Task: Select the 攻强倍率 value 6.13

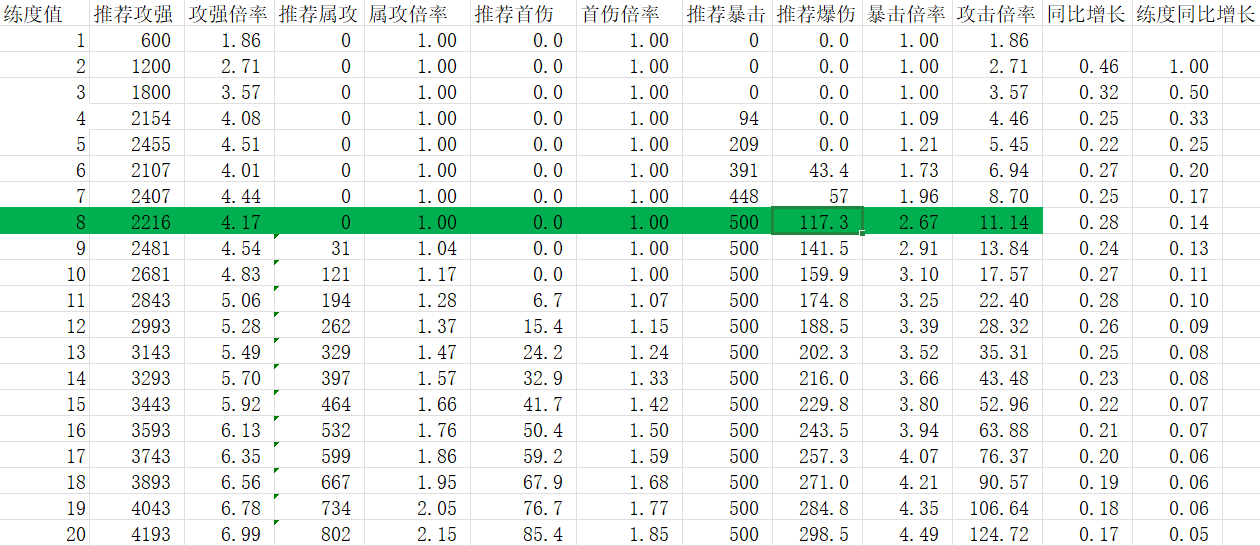Action: point(230,430)
